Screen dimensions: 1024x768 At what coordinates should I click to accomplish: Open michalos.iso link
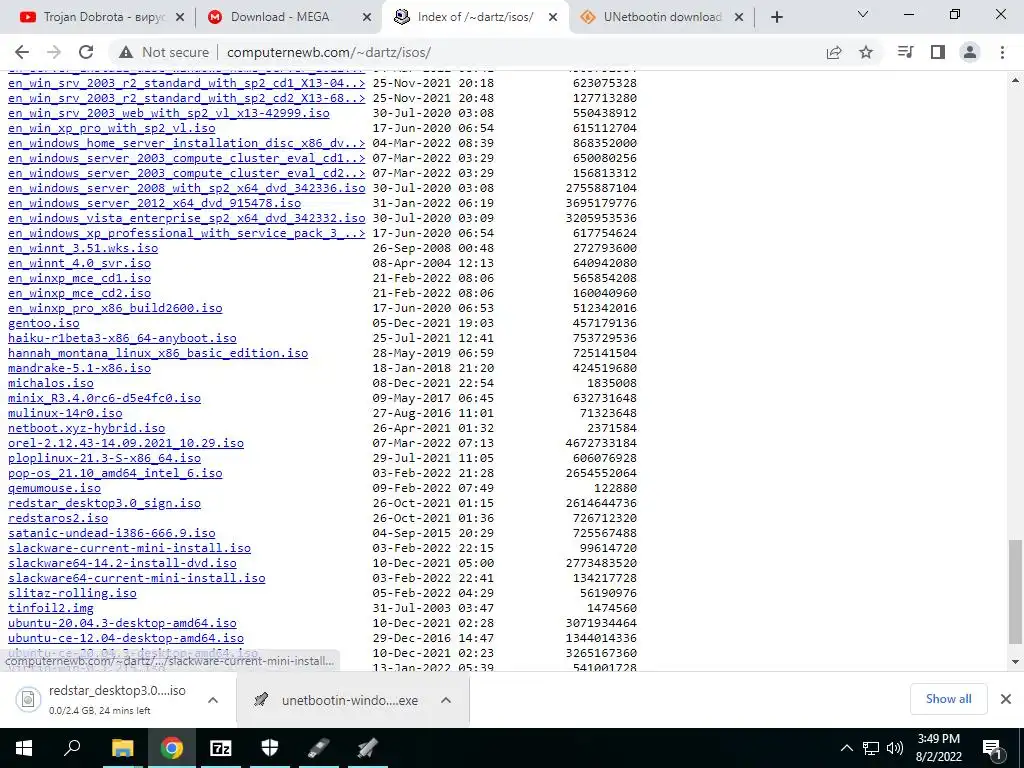pyautogui.click(x=51, y=383)
